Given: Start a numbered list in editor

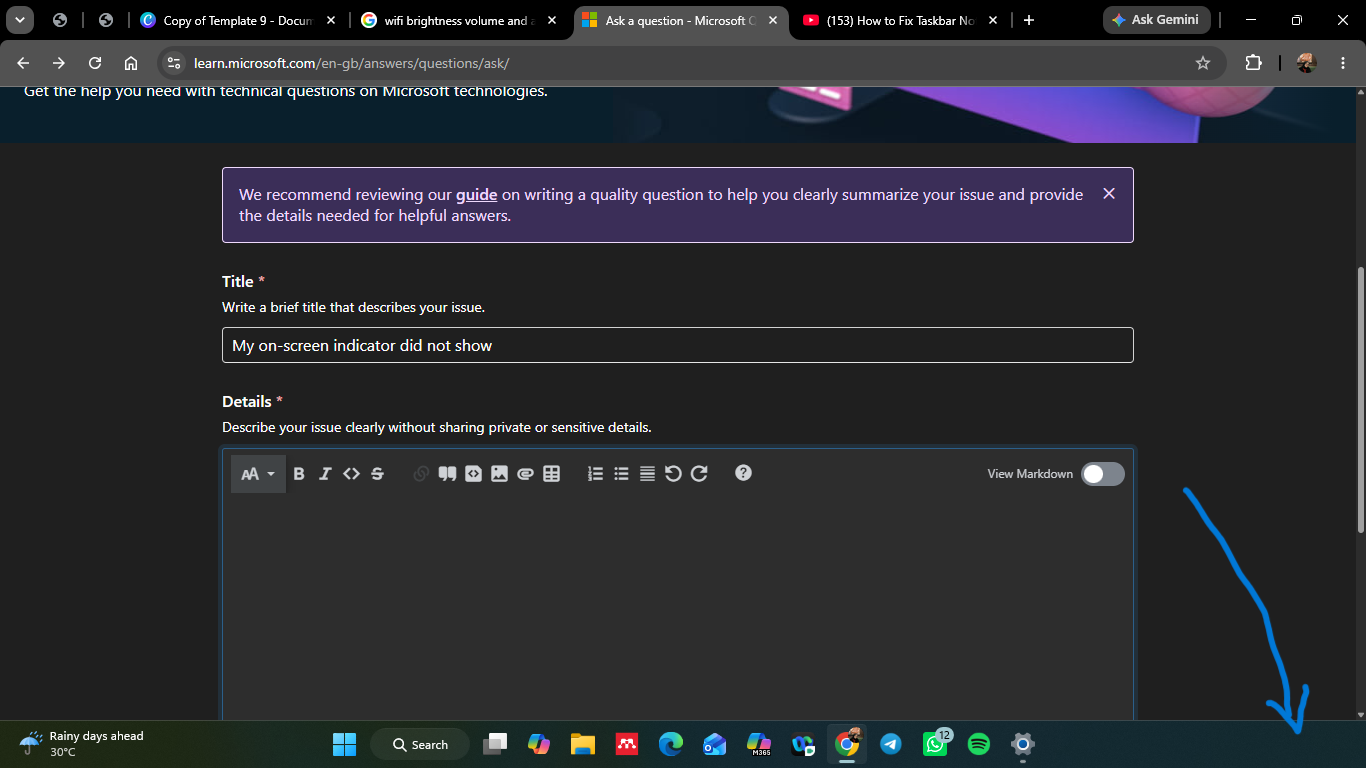Looking at the screenshot, I should tap(595, 474).
